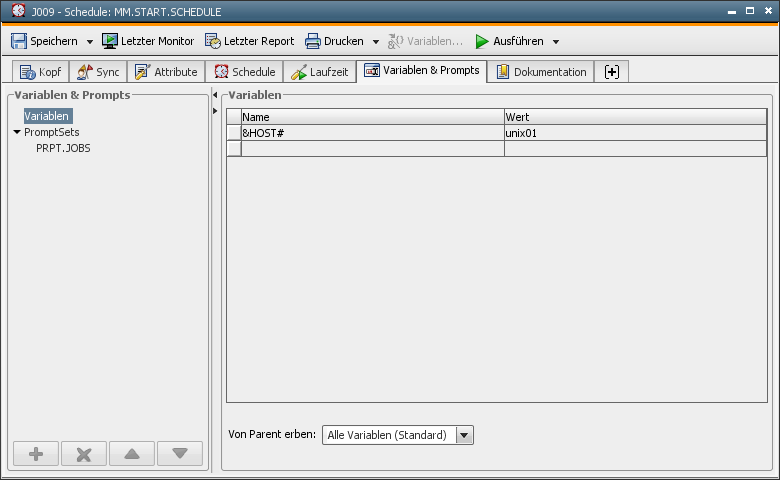This screenshot has height=480, width=780.
Task: Run schedule with Ausführen play icon
Action: 482,41
